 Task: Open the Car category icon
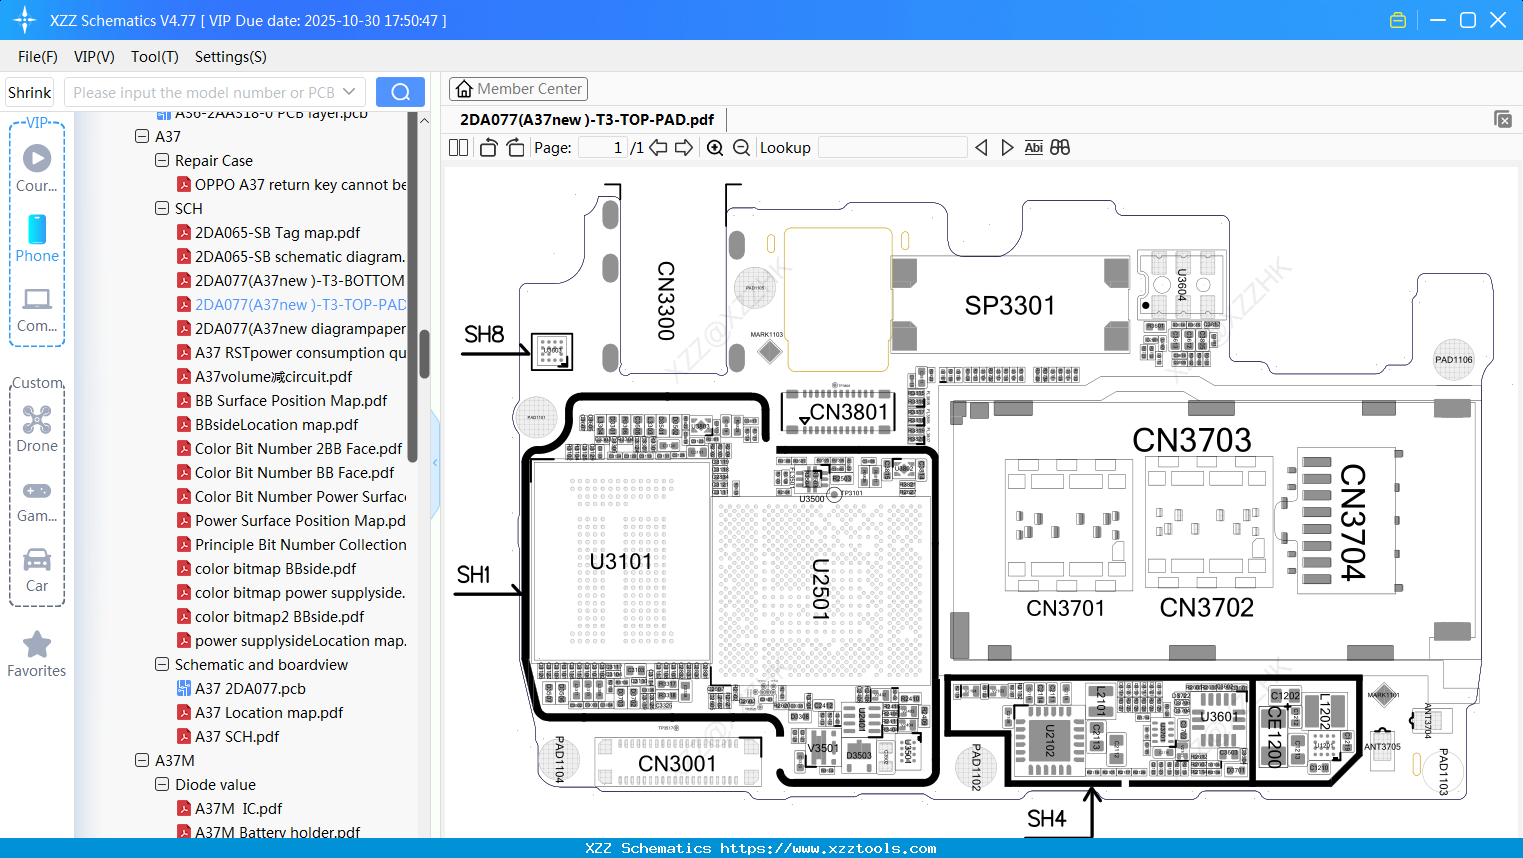click(x=37, y=570)
